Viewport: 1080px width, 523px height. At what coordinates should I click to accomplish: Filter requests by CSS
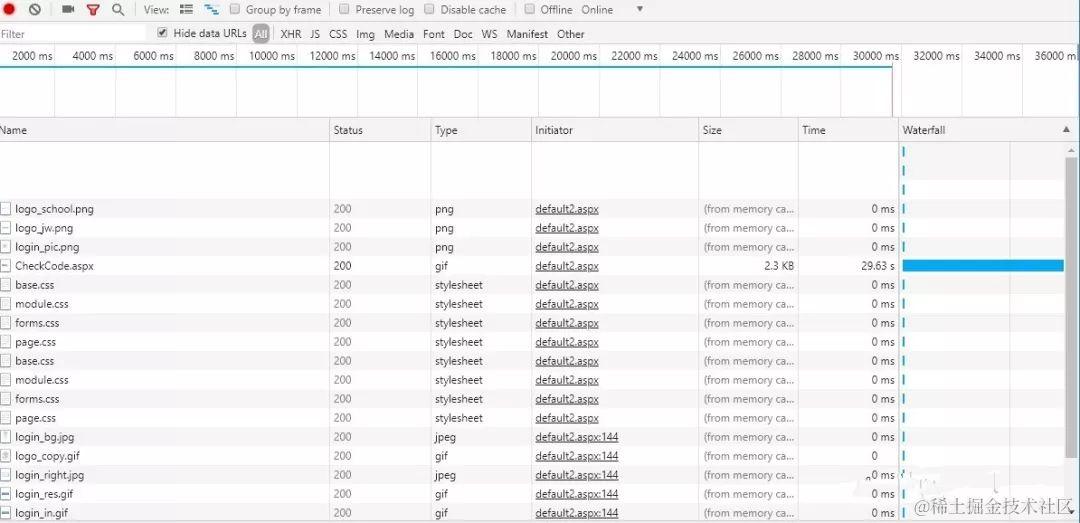tap(338, 34)
